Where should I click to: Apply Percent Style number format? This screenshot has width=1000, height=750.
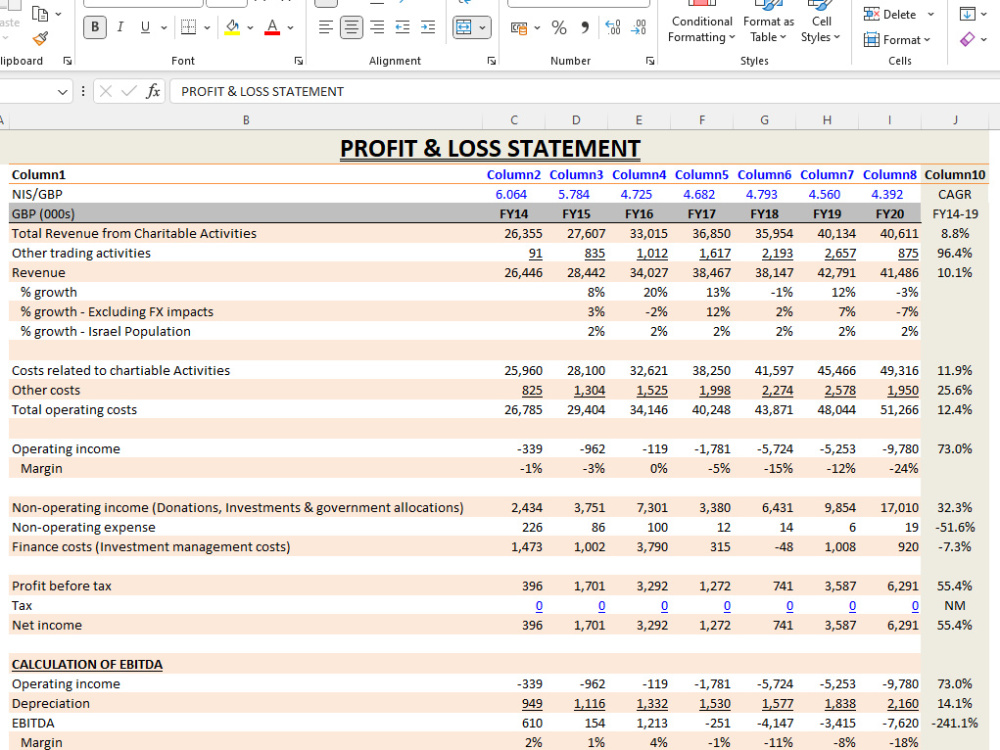click(x=558, y=26)
